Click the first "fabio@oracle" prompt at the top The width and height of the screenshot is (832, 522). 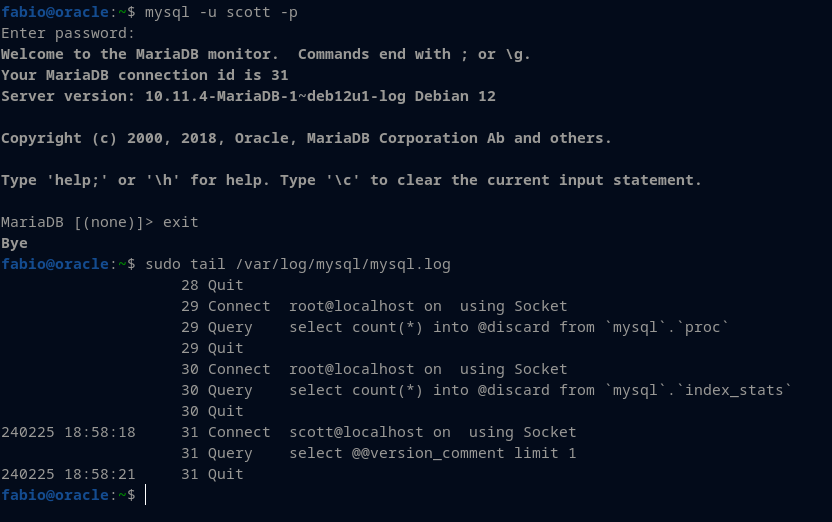(x=59, y=12)
